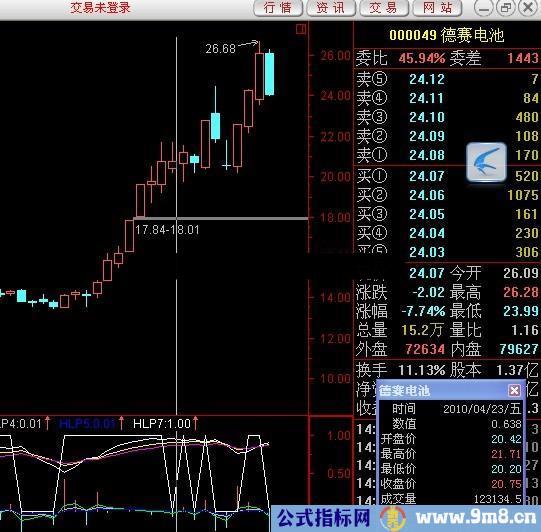Image resolution: width=541 pixels, height=532 pixels.
Task: Click 收盘价 value 20.75 in popup
Action: pyautogui.click(x=506, y=483)
